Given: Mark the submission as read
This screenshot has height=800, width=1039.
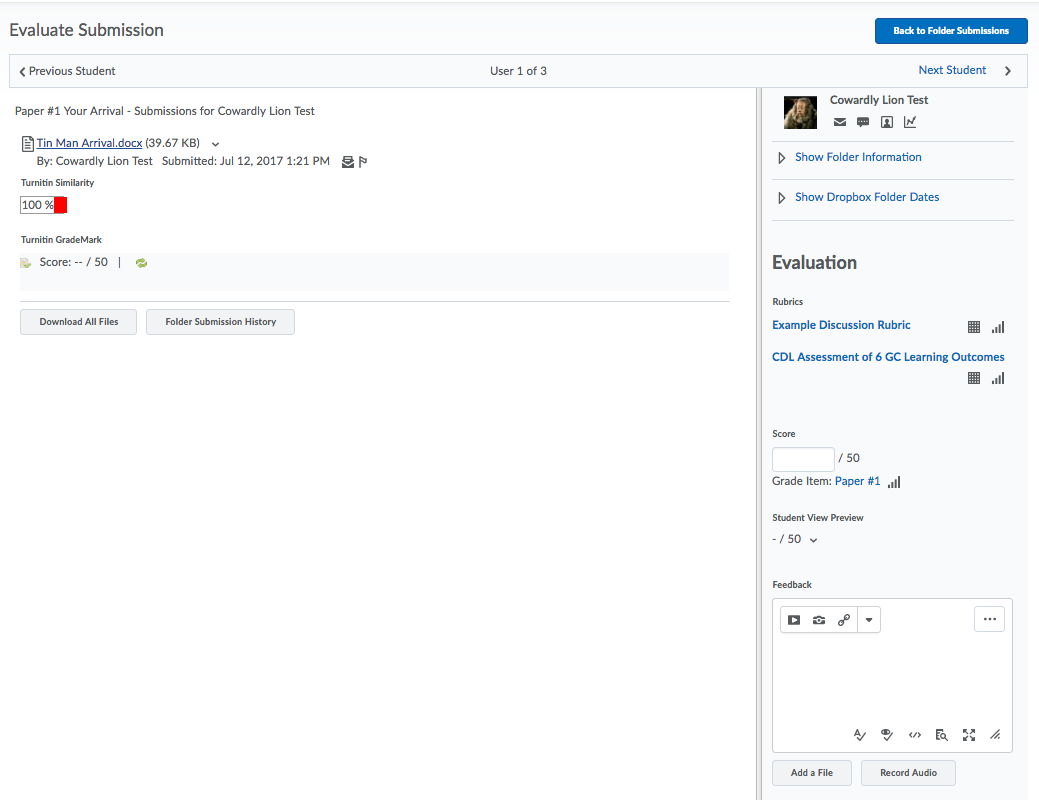Looking at the screenshot, I should (x=344, y=161).
